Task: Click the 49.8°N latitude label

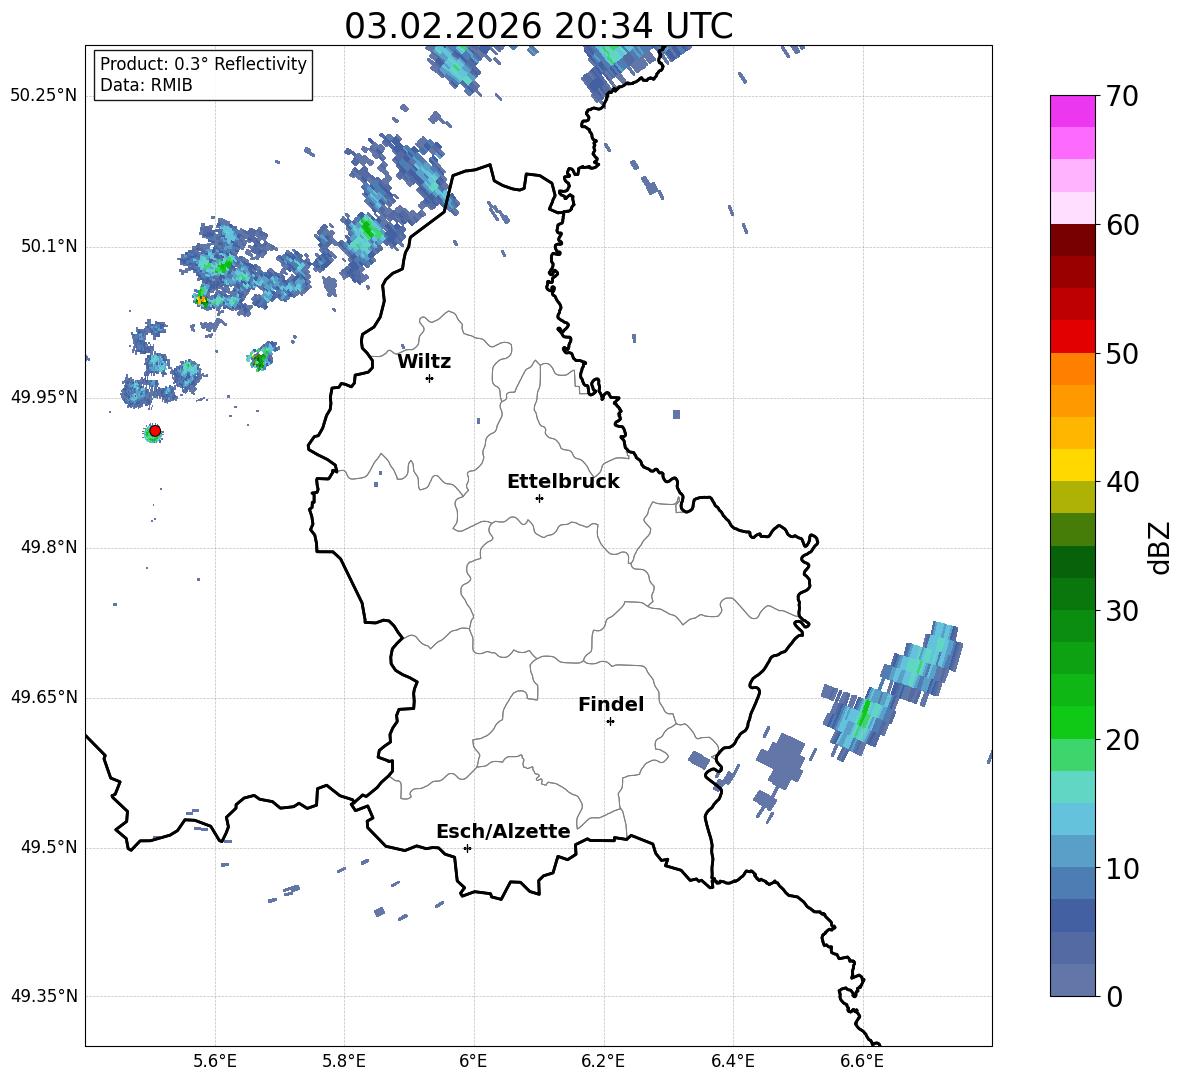Action: click(50, 547)
